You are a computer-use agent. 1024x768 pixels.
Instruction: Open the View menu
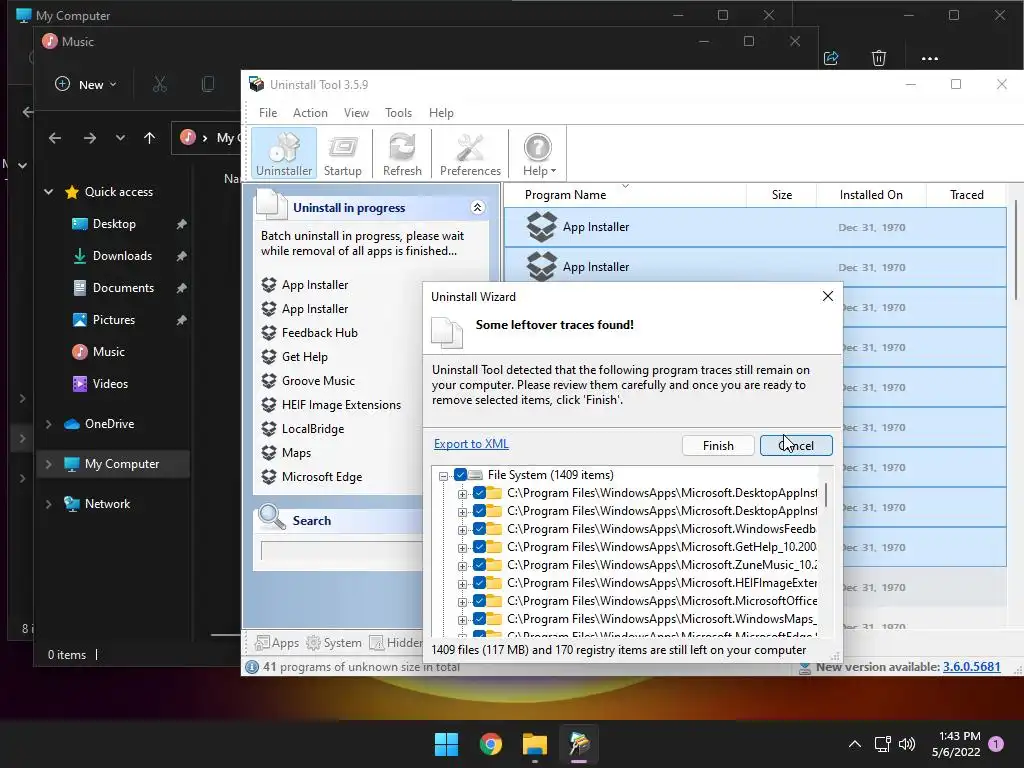(357, 112)
